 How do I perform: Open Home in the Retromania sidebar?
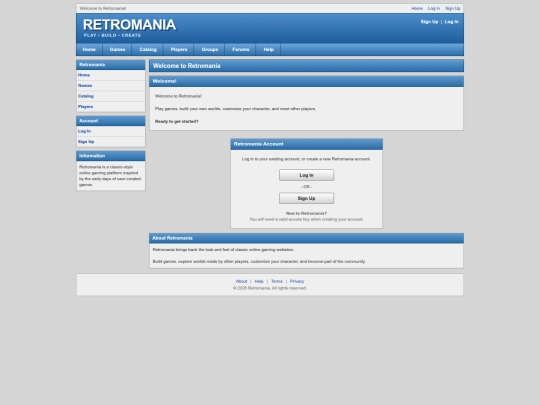click(111, 75)
